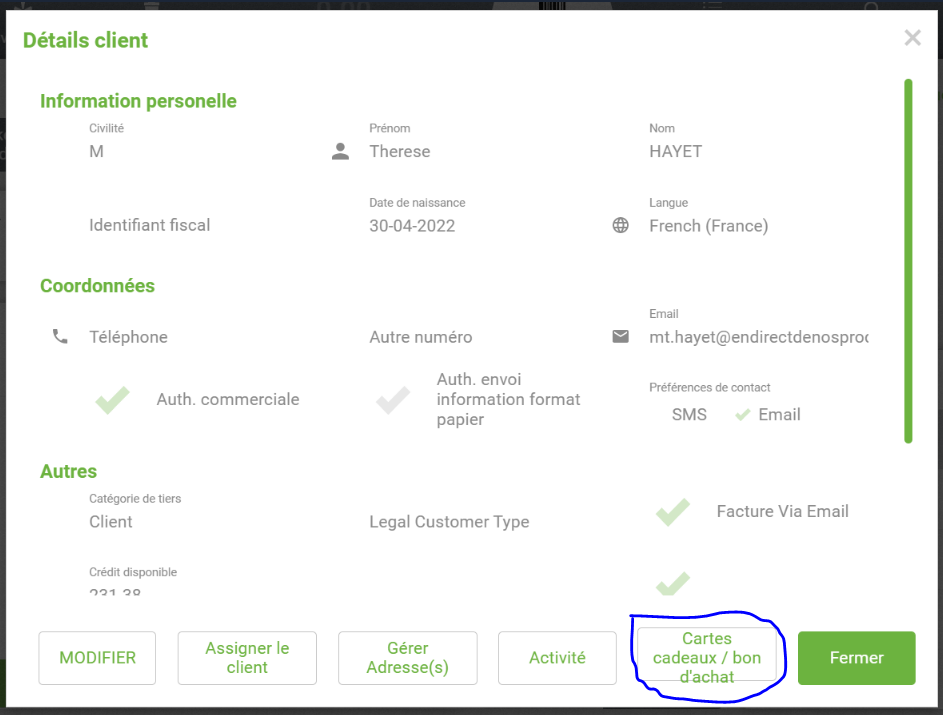This screenshot has width=943, height=715.
Task: Select the SMS contact preference
Action: click(689, 415)
